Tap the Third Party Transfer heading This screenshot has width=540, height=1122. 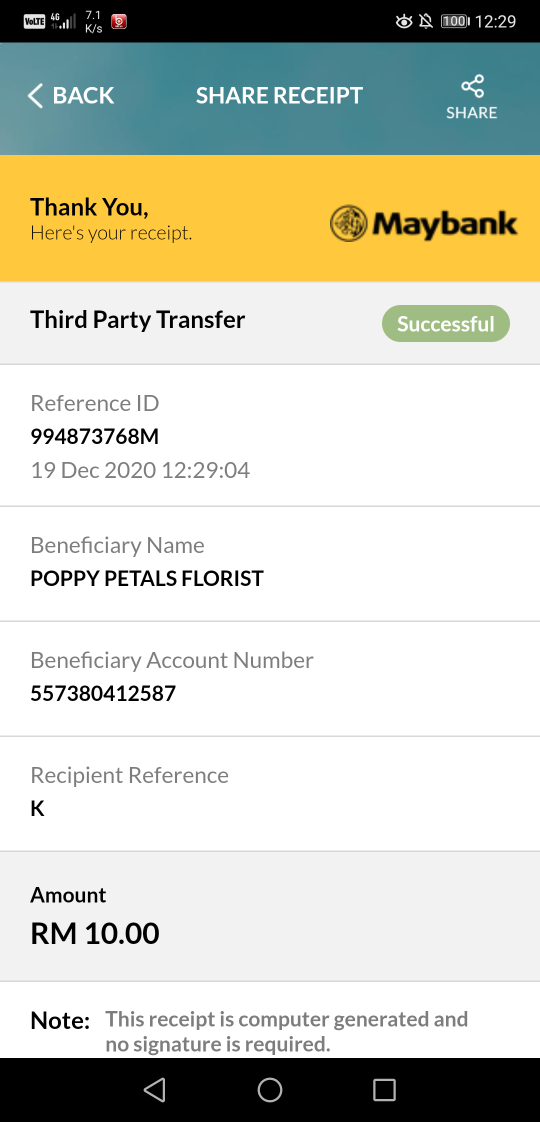[x=137, y=319]
